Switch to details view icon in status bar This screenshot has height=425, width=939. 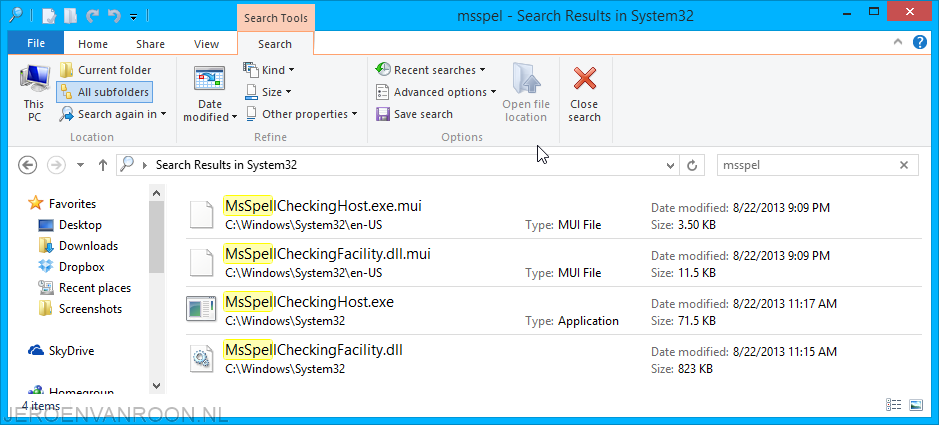point(893,405)
